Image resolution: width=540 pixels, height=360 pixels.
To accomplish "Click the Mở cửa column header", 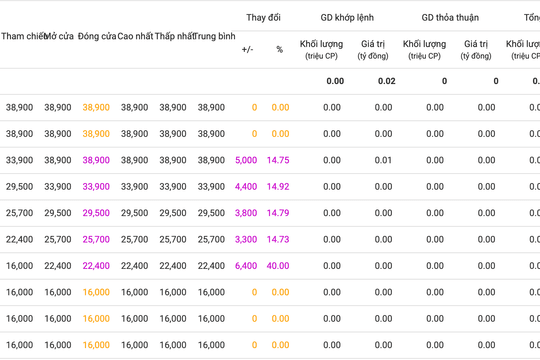I will [x=59, y=36].
